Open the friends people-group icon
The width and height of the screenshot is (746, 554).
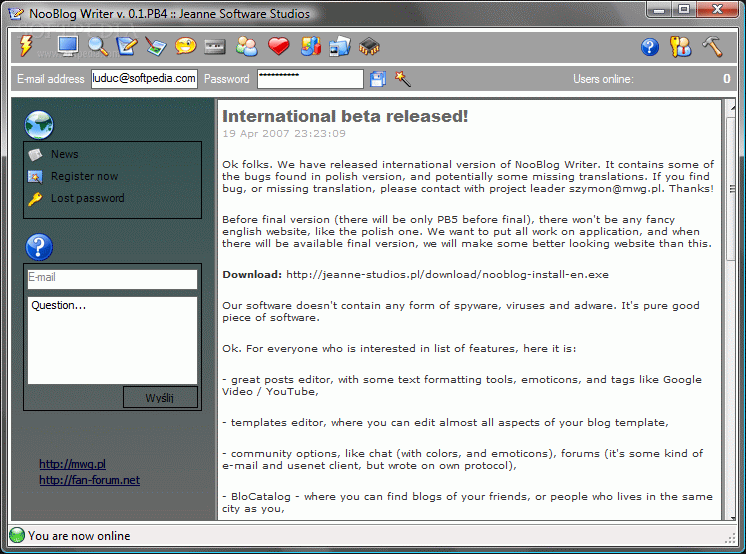click(x=246, y=47)
